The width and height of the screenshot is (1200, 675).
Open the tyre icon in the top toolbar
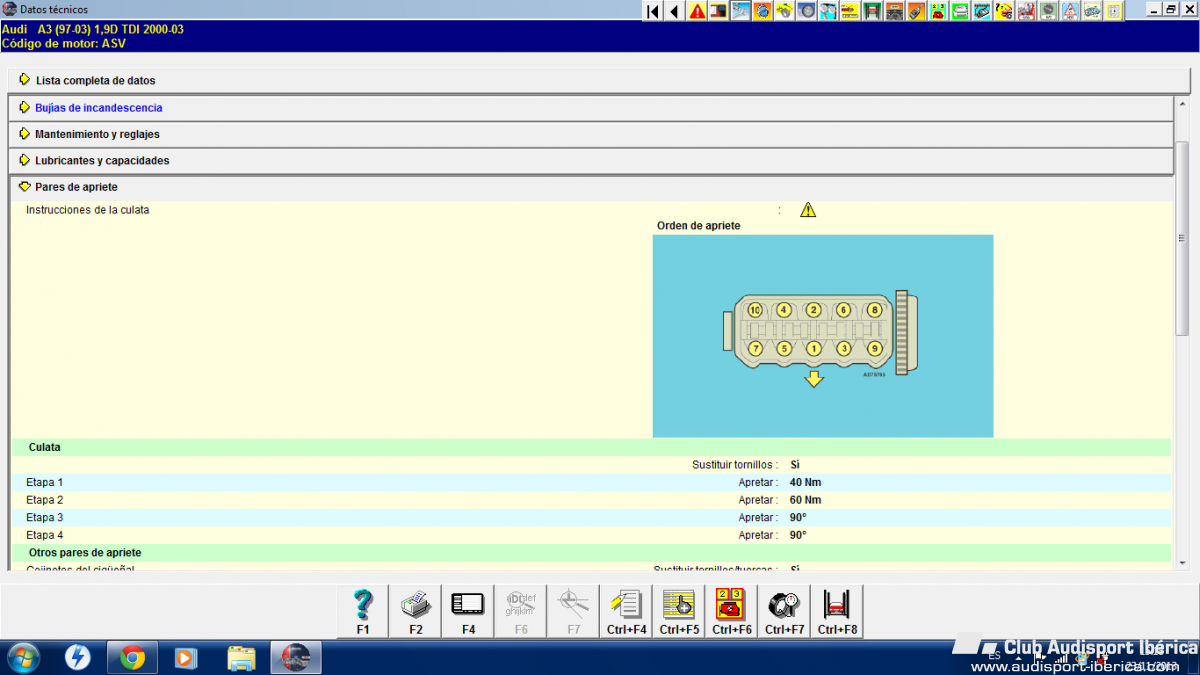[806, 11]
